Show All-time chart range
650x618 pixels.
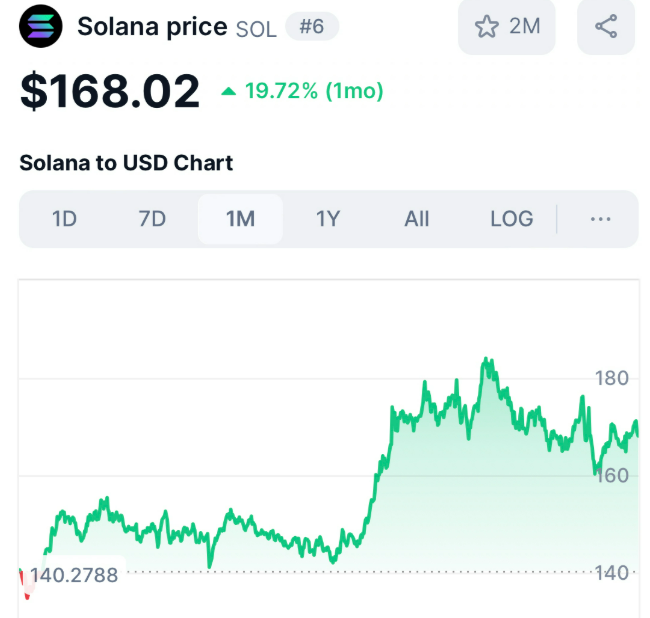point(417,219)
